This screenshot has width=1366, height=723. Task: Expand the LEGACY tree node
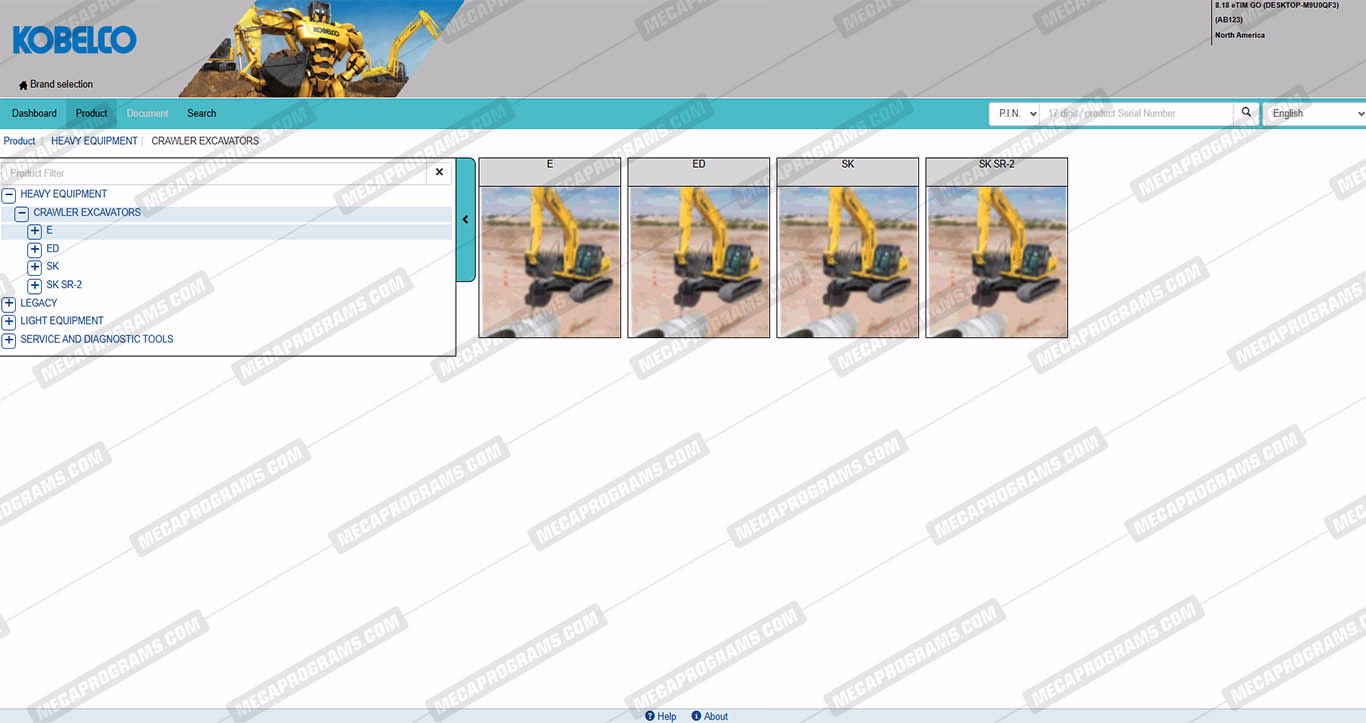pos(9,304)
